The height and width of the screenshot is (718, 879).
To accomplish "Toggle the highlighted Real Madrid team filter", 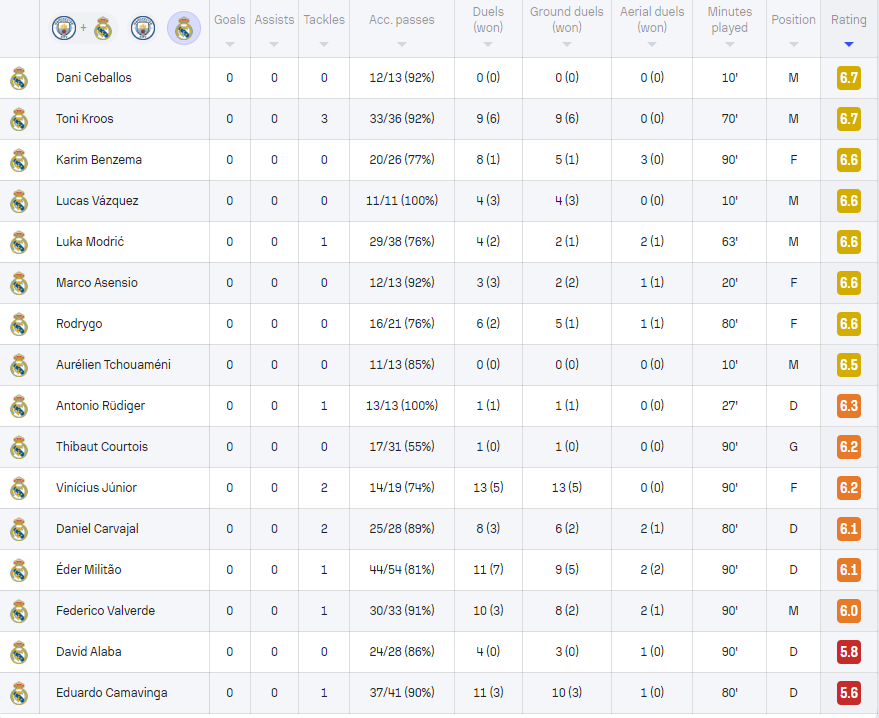I will click(184, 28).
